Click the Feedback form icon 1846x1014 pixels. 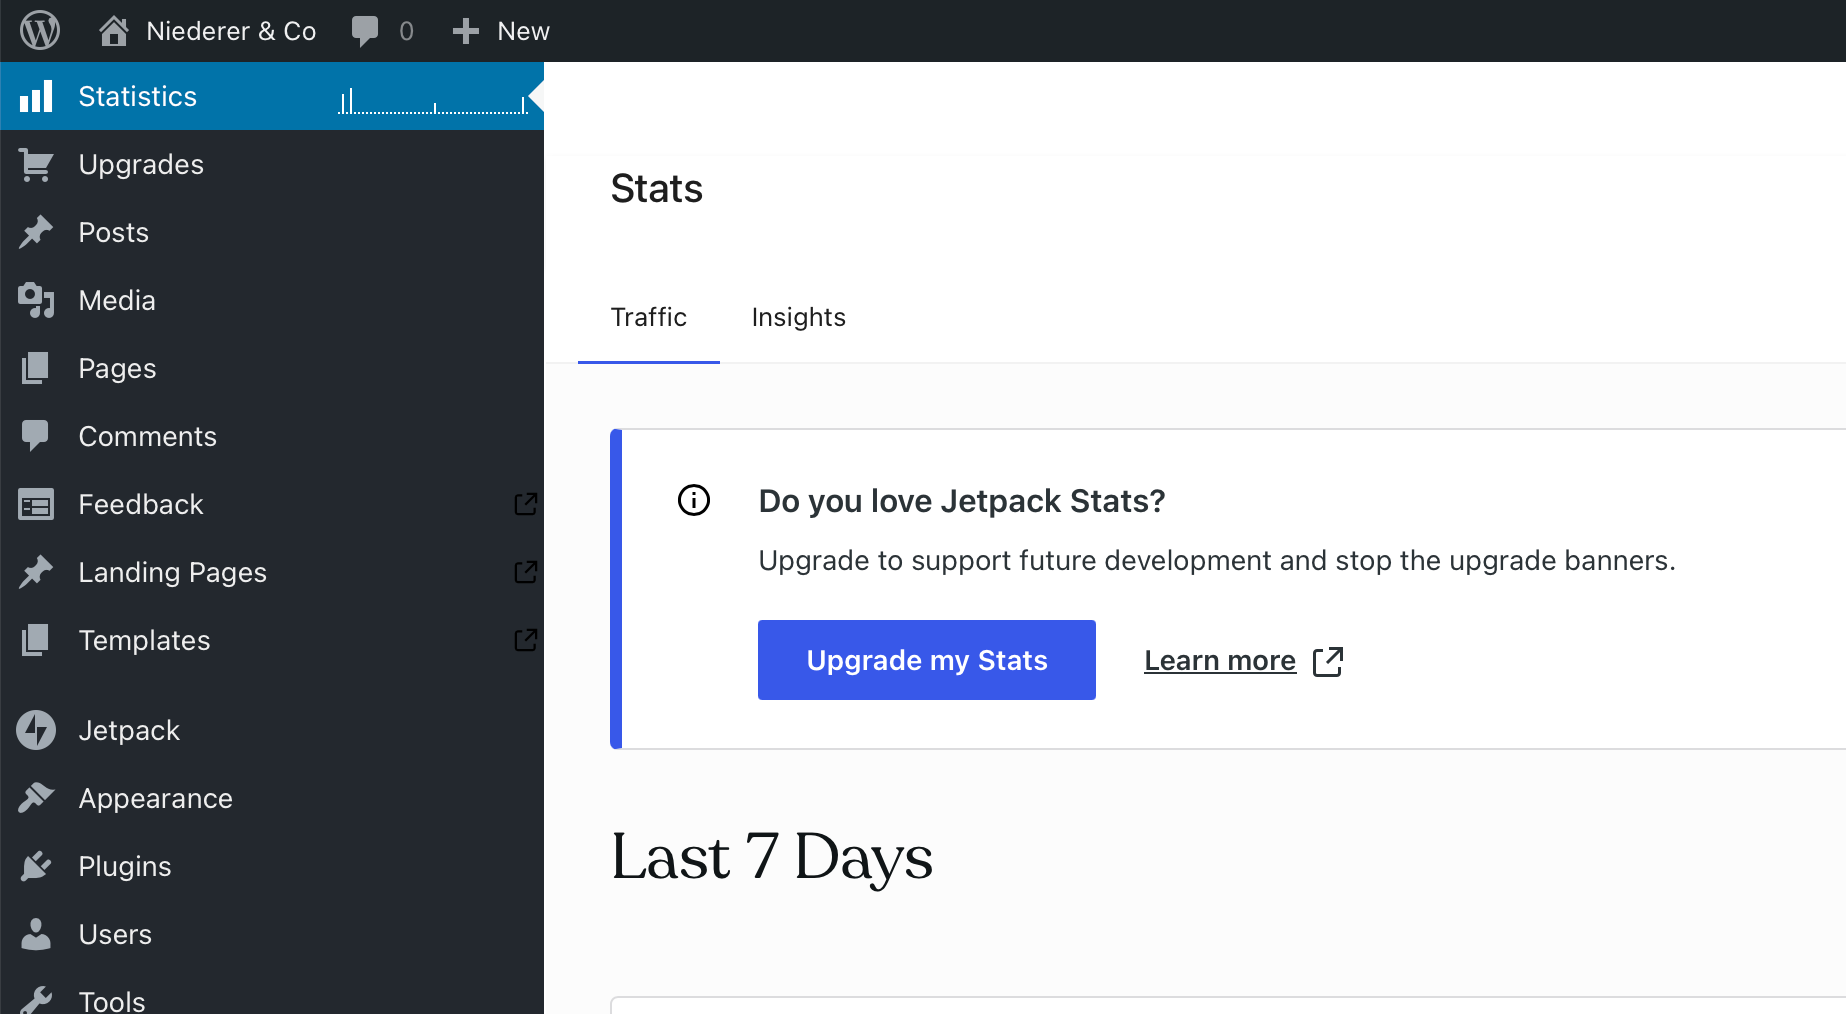coord(36,505)
